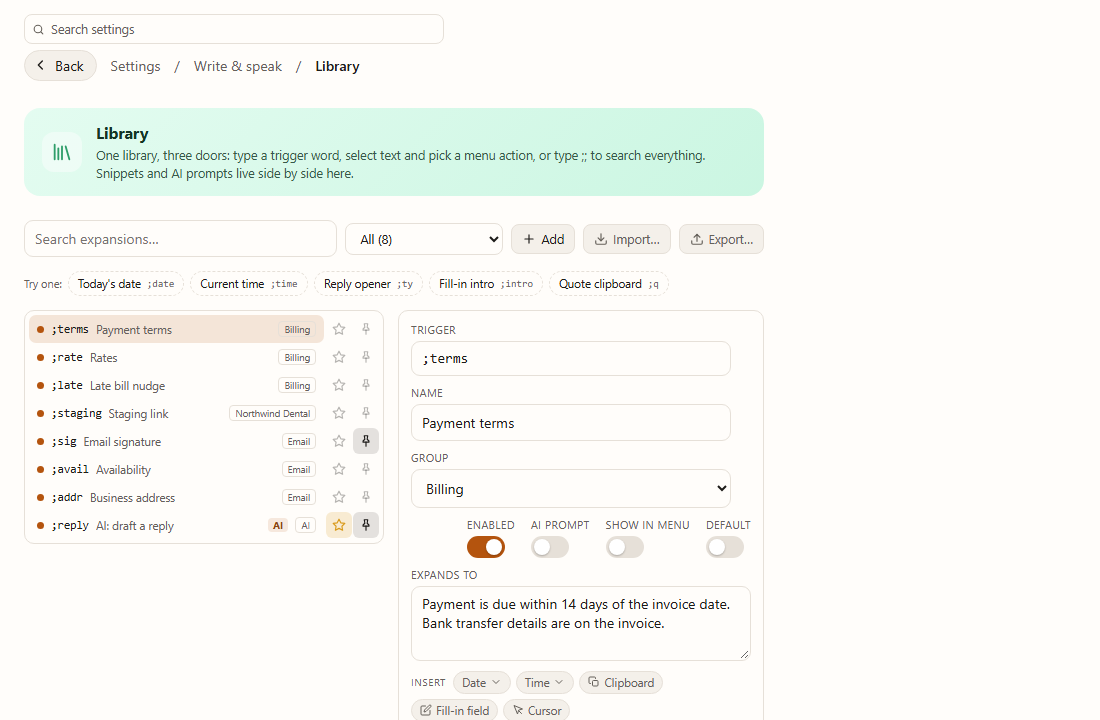1100x720 pixels.
Task: Select the ;sig Email signature row
Action: [x=176, y=441]
